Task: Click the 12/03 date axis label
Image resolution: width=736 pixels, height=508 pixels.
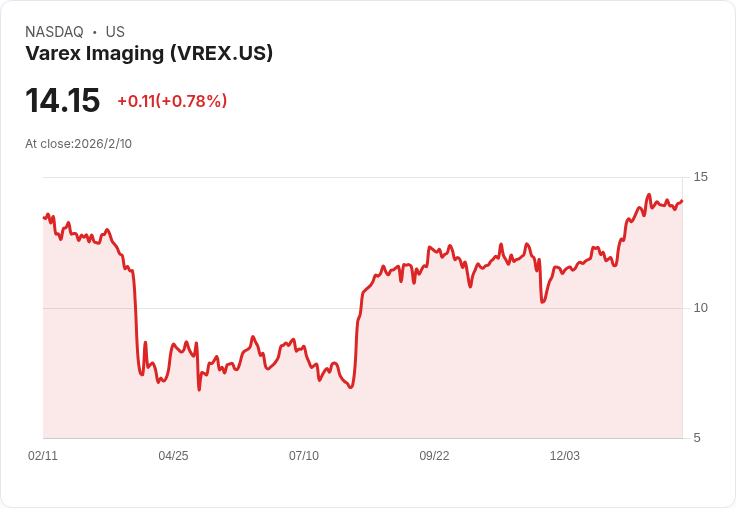Action: click(565, 456)
